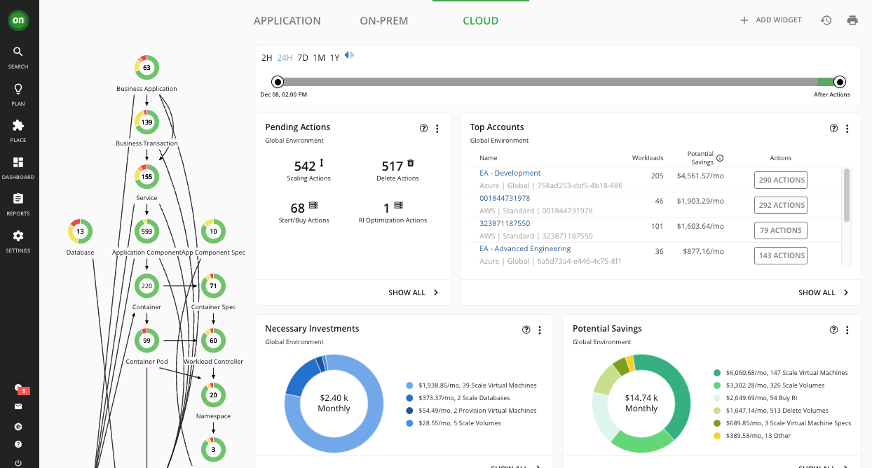Click the 290 Actions button

781,180
